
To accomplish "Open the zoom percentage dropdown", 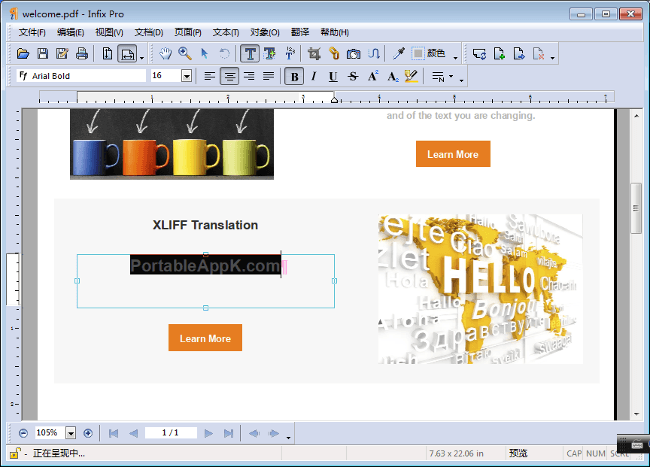I will (71, 433).
